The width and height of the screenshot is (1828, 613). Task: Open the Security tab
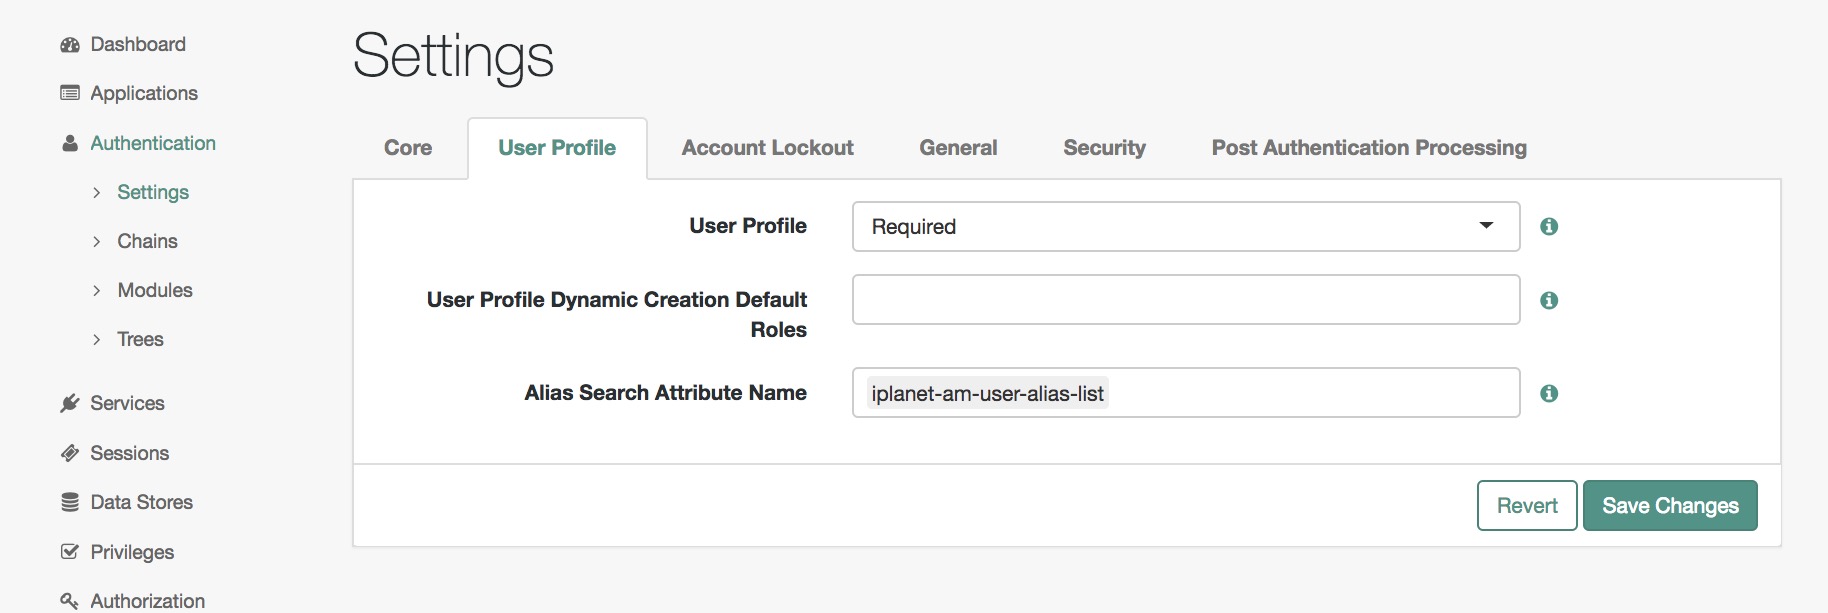click(x=1104, y=148)
